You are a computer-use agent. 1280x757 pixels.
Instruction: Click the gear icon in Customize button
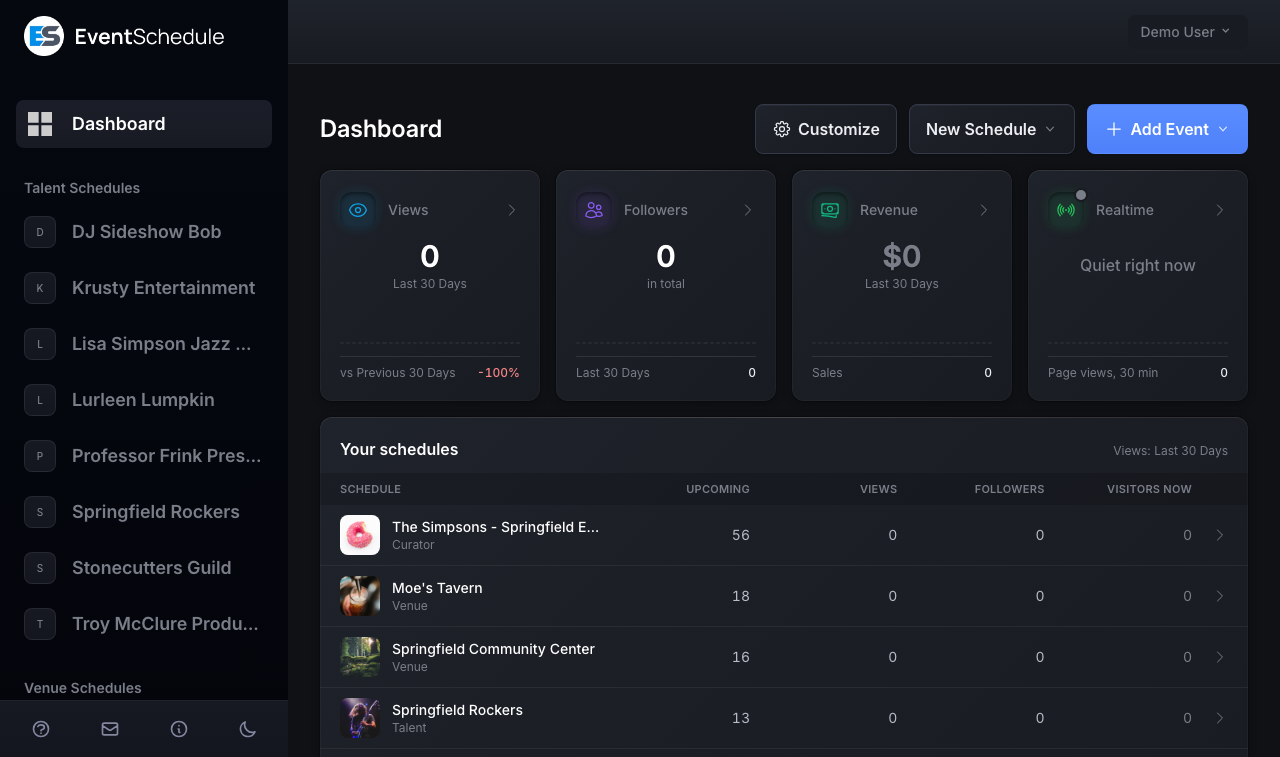[782, 129]
